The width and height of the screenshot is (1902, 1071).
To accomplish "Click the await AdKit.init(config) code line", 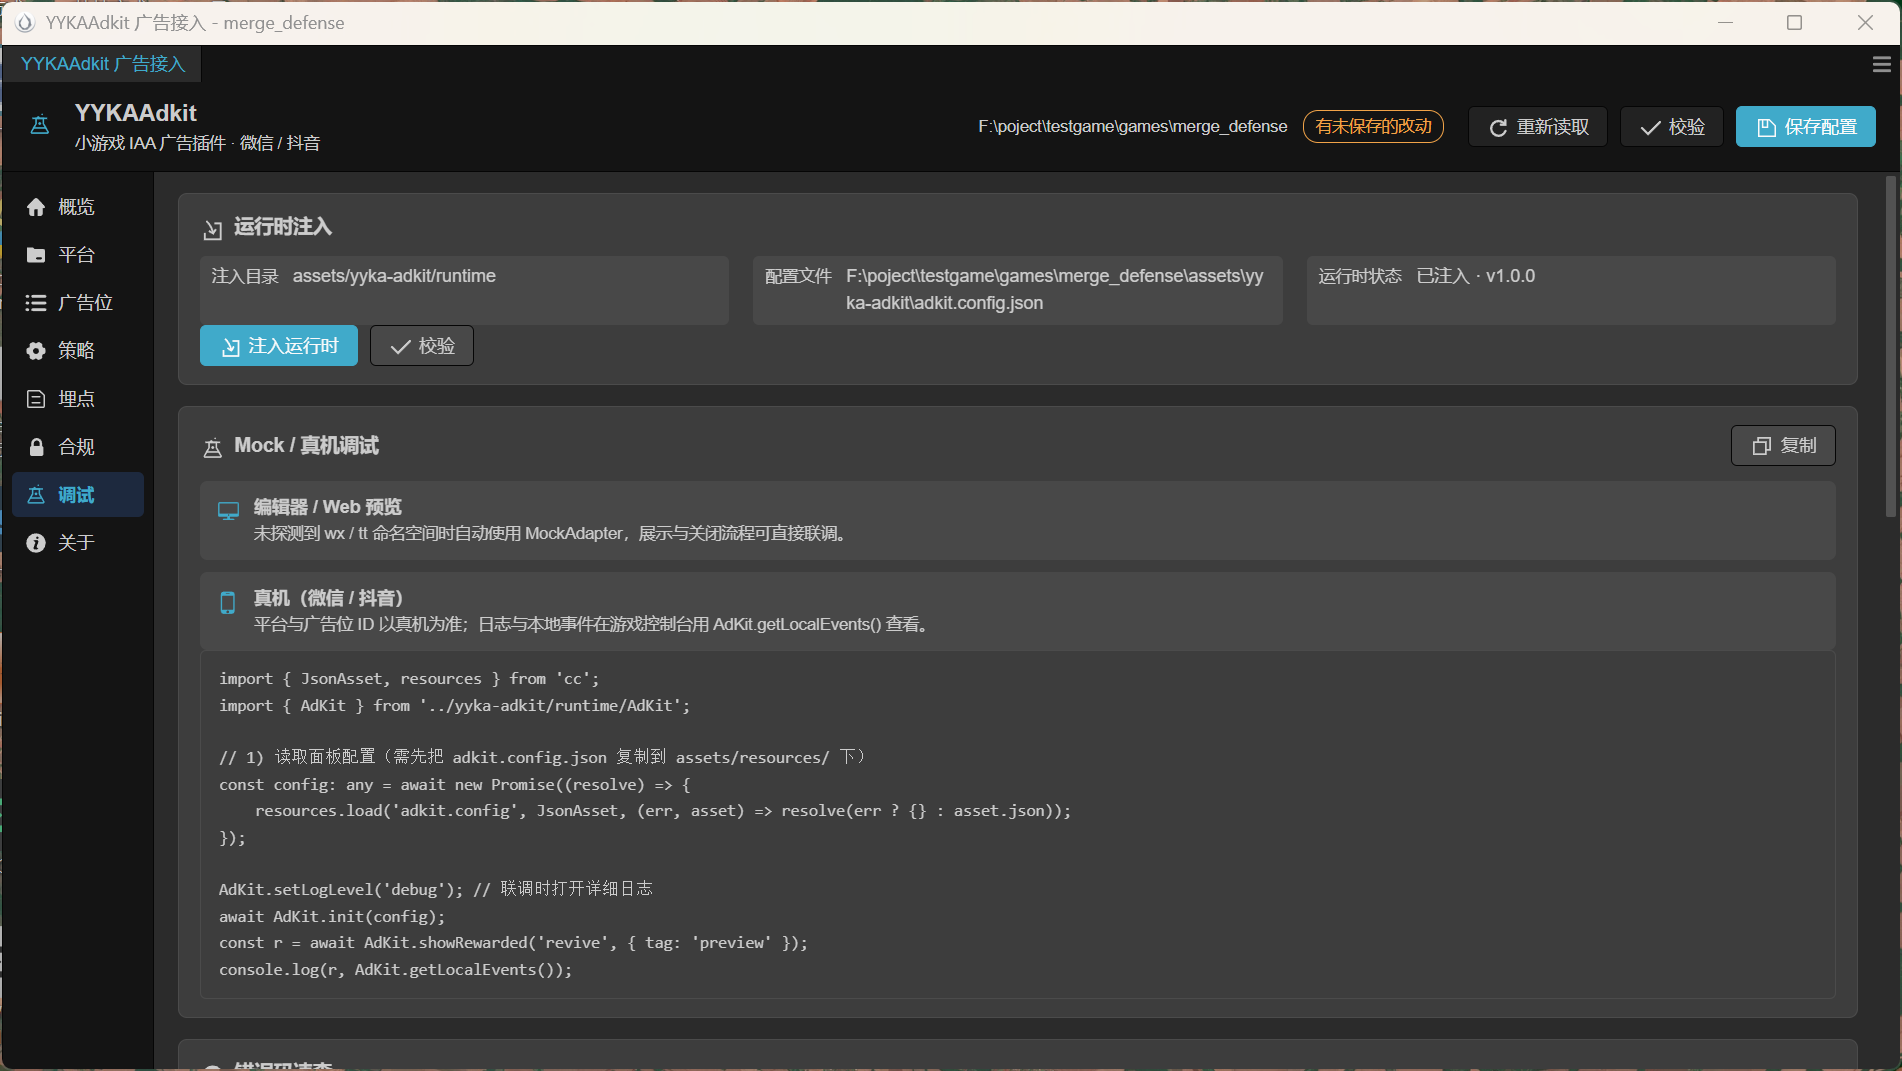I will (x=332, y=916).
